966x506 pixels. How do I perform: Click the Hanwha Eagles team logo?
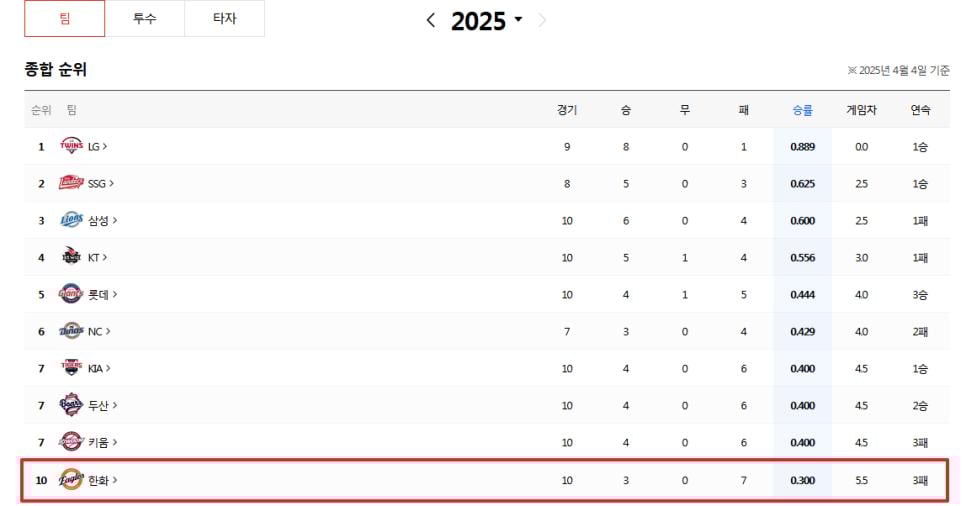[72, 480]
